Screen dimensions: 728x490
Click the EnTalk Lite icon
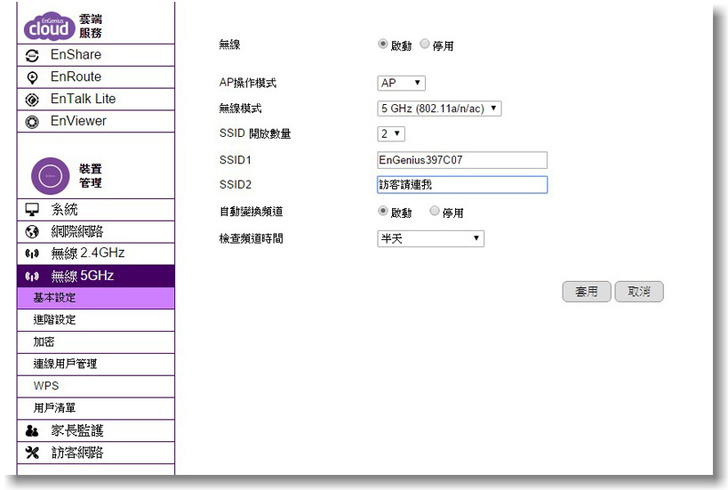[32, 99]
